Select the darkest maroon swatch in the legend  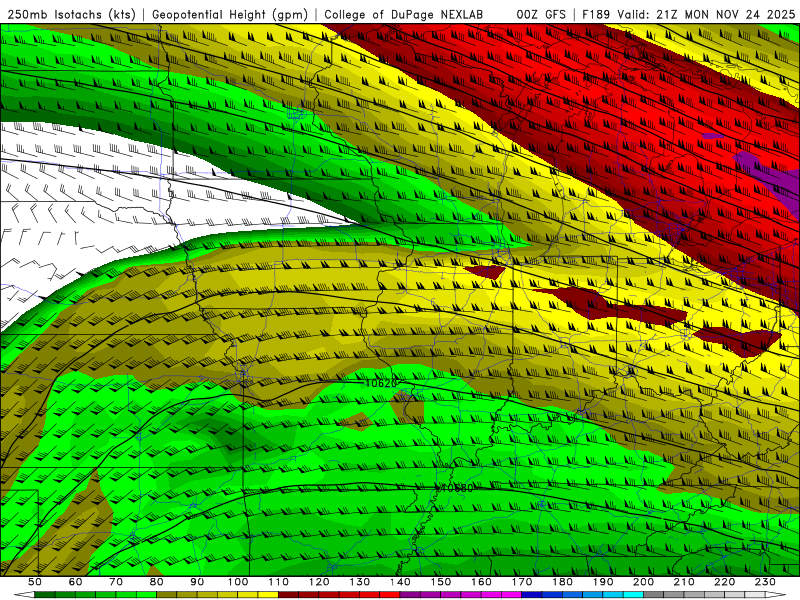[288, 594]
